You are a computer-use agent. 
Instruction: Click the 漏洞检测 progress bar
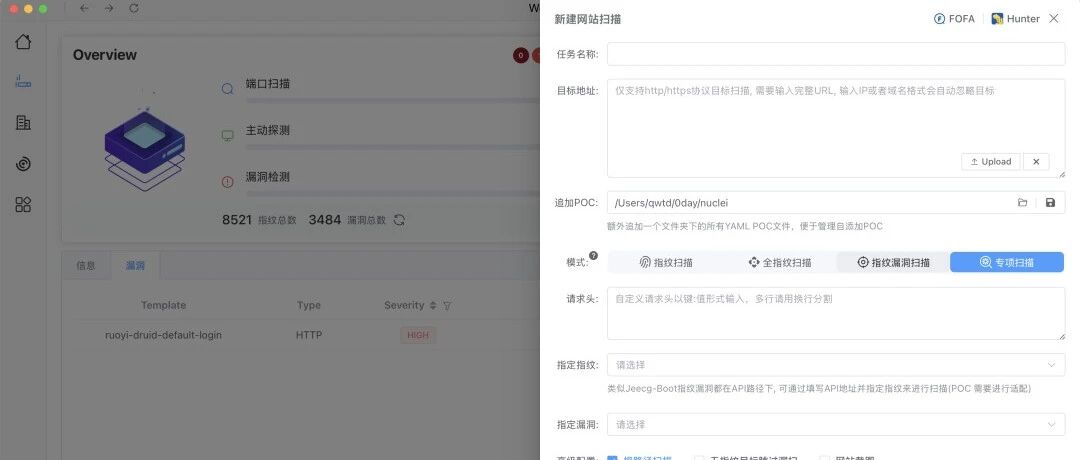(x=393, y=194)
